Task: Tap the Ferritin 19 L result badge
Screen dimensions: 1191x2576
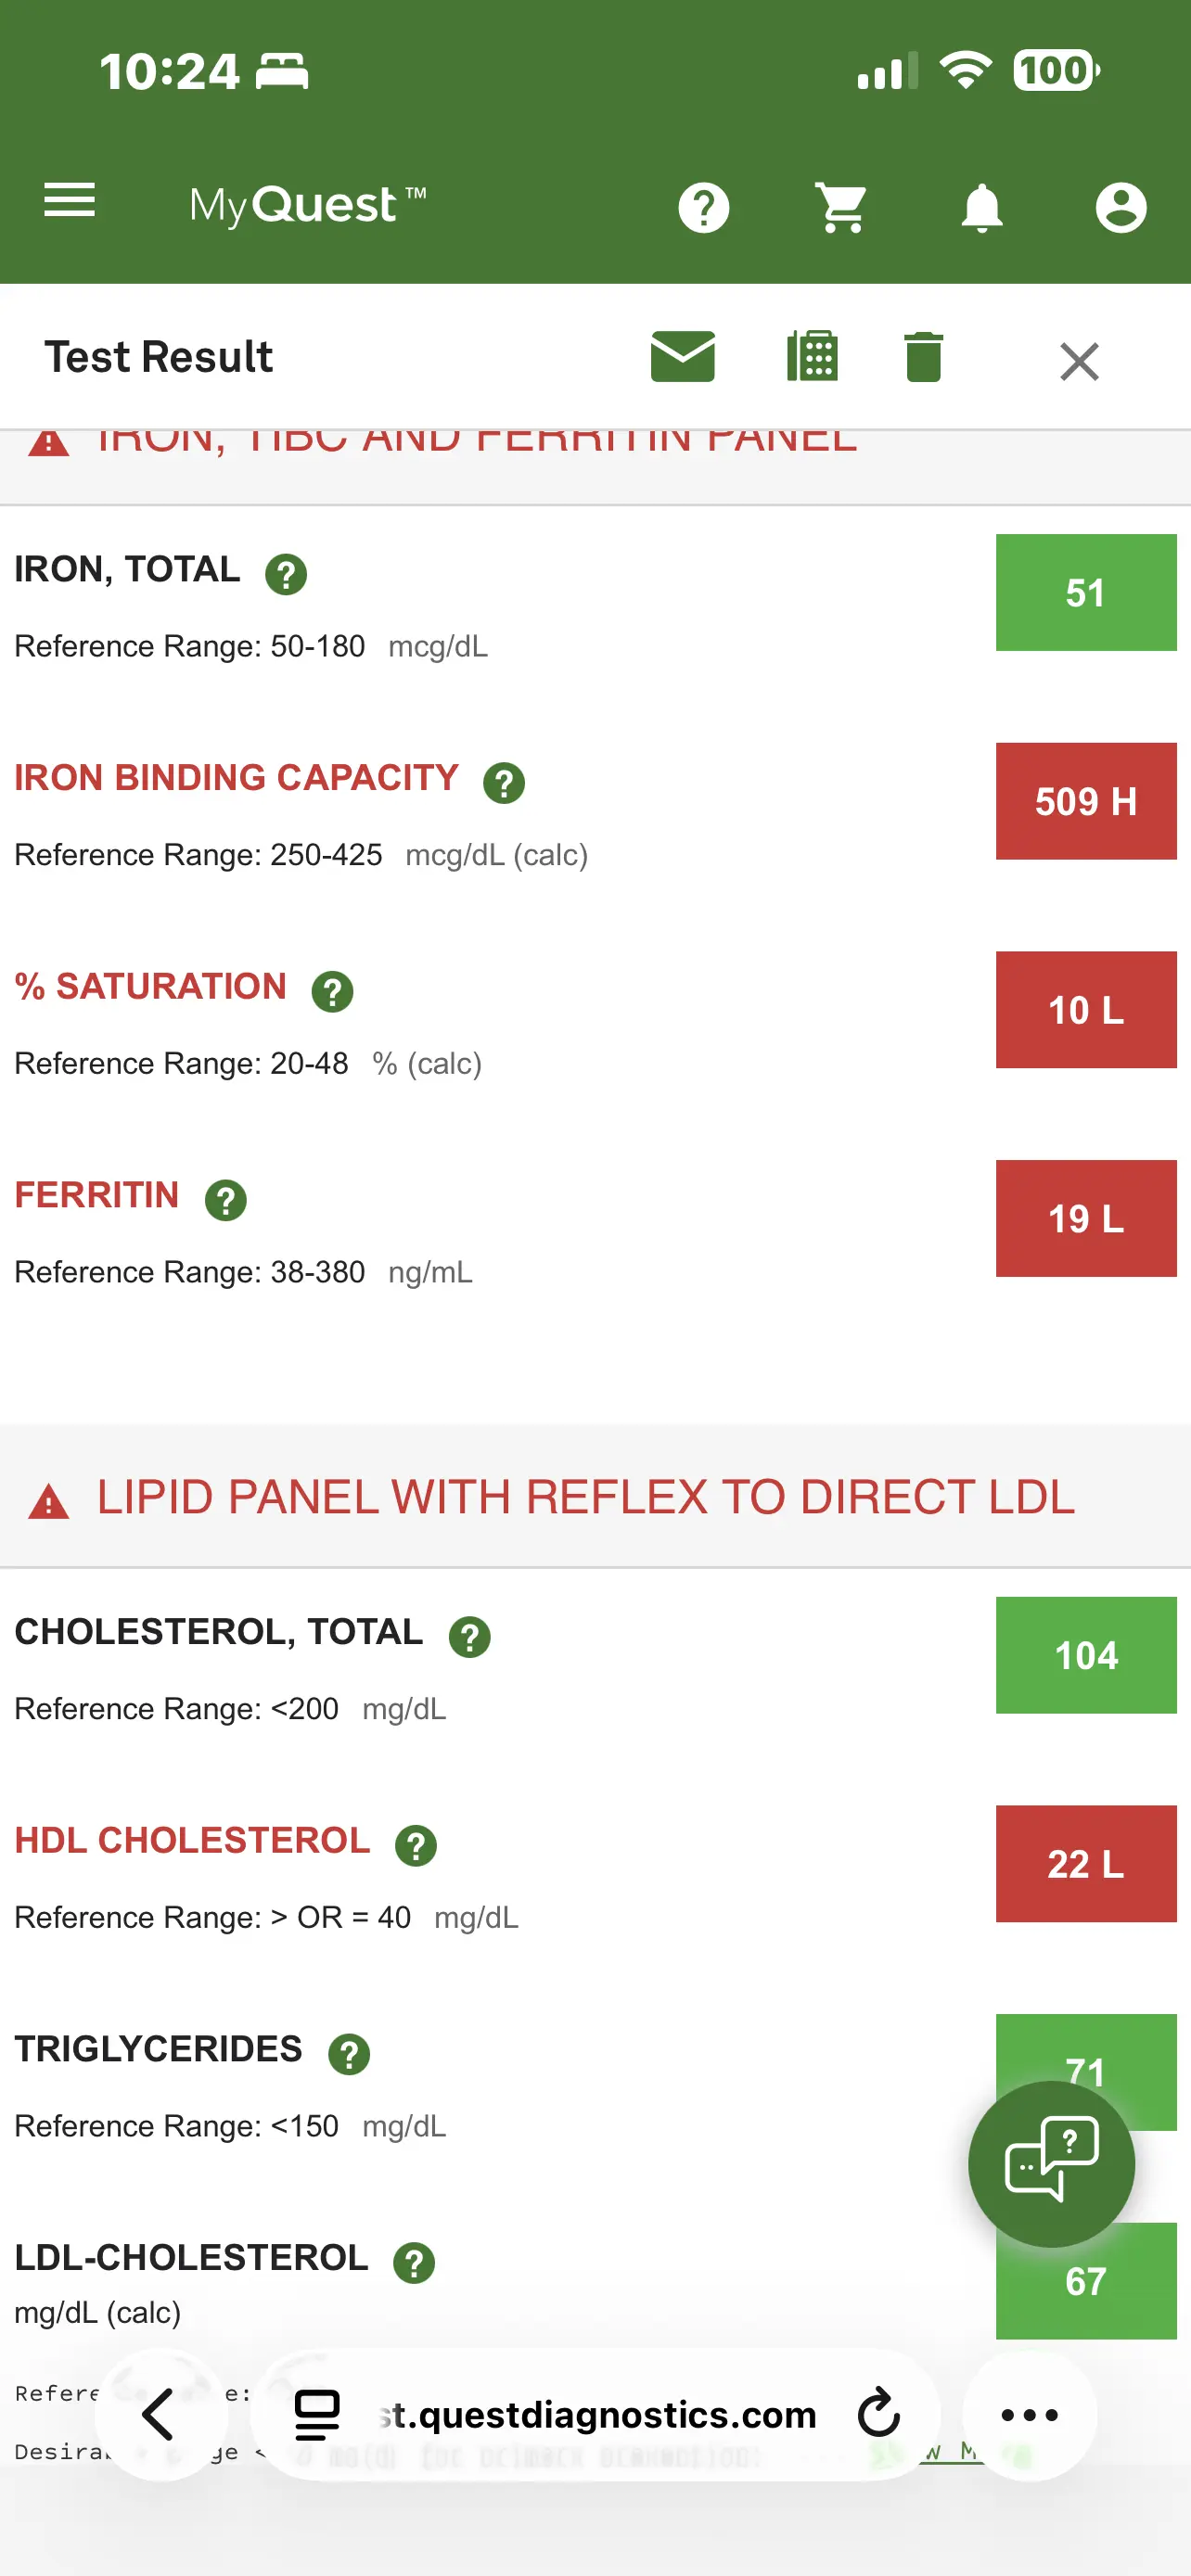Action: [1085, 1218]
